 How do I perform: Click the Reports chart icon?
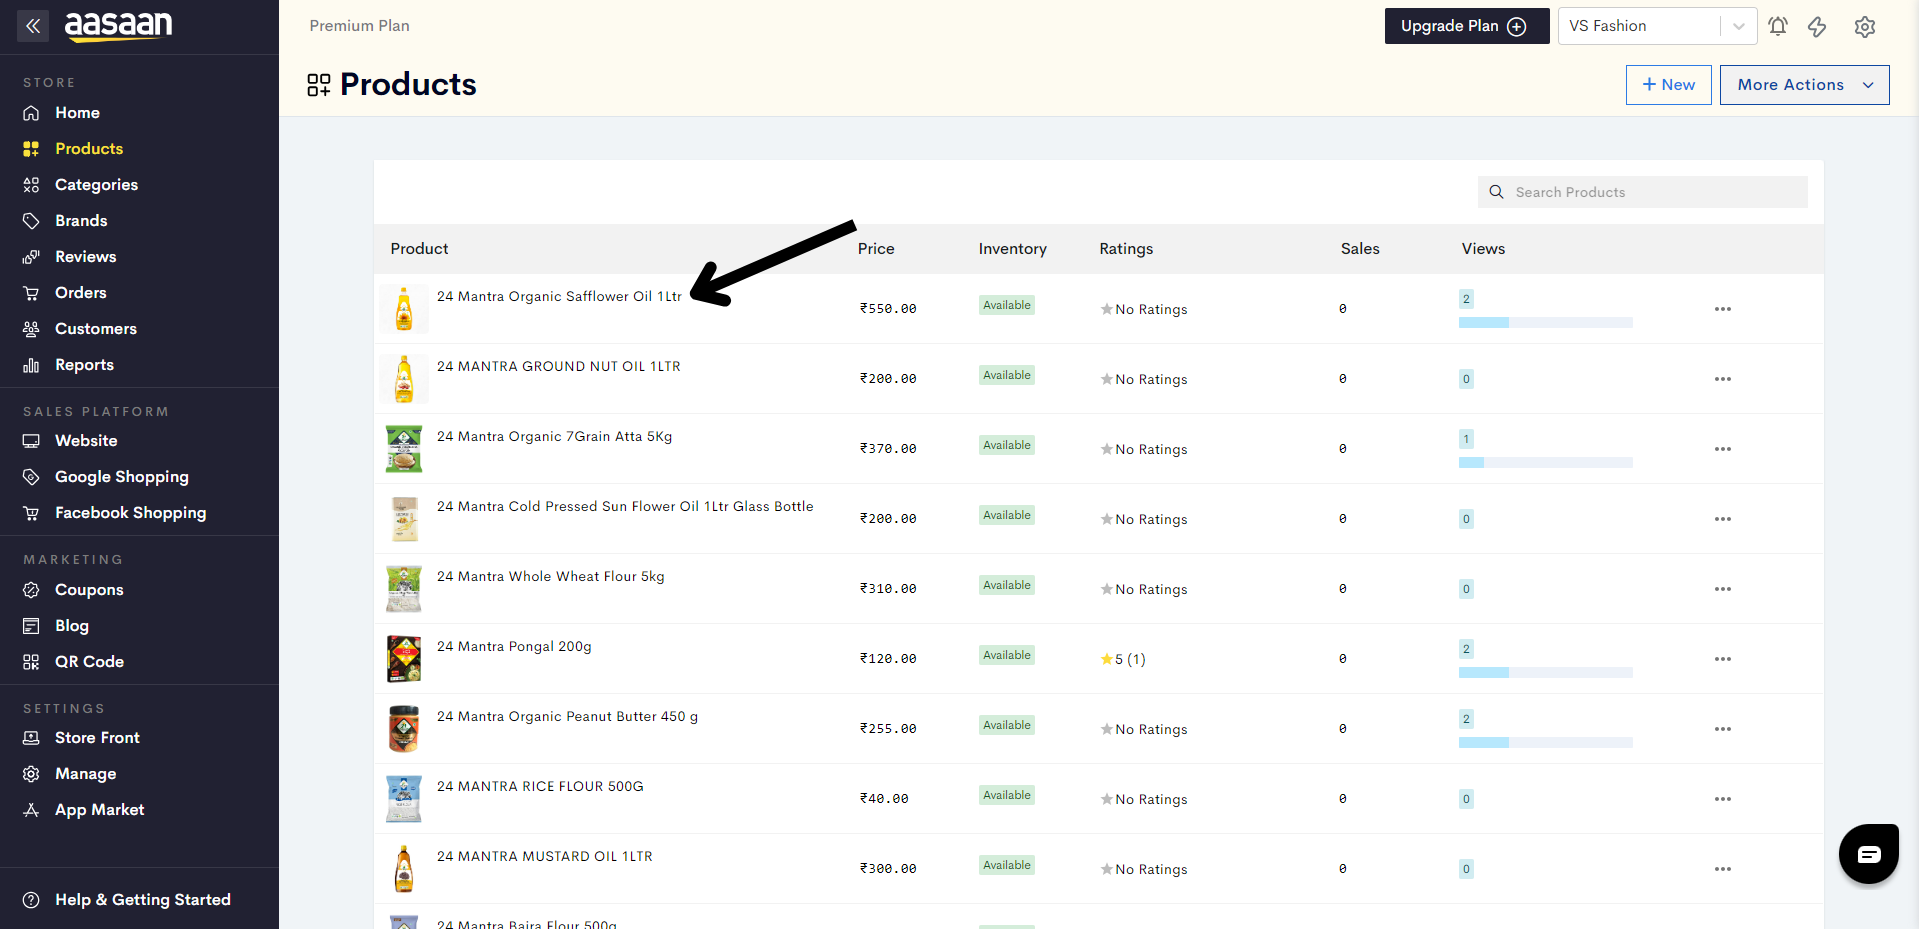point(31,365)
